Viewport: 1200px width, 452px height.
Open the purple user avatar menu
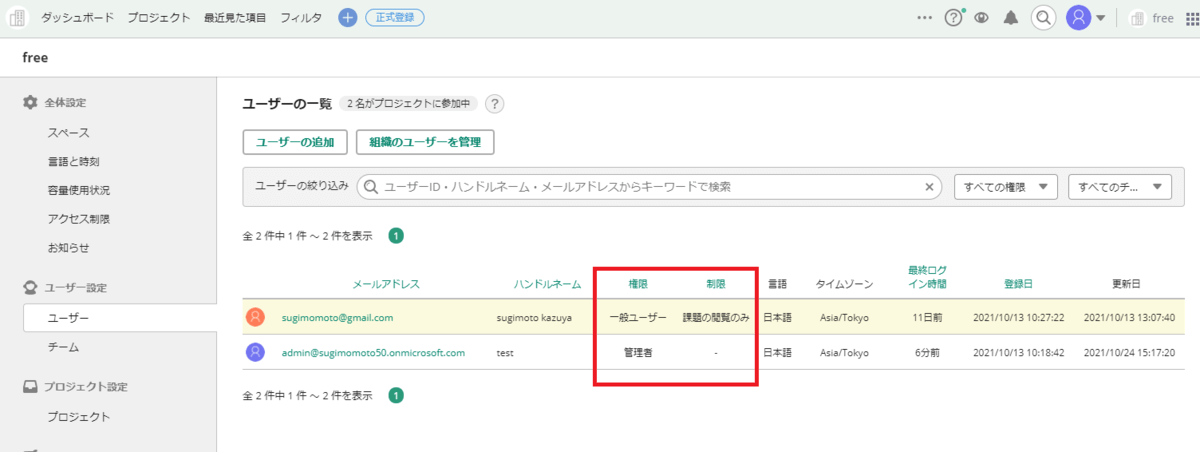click(x=1078, y=18)
